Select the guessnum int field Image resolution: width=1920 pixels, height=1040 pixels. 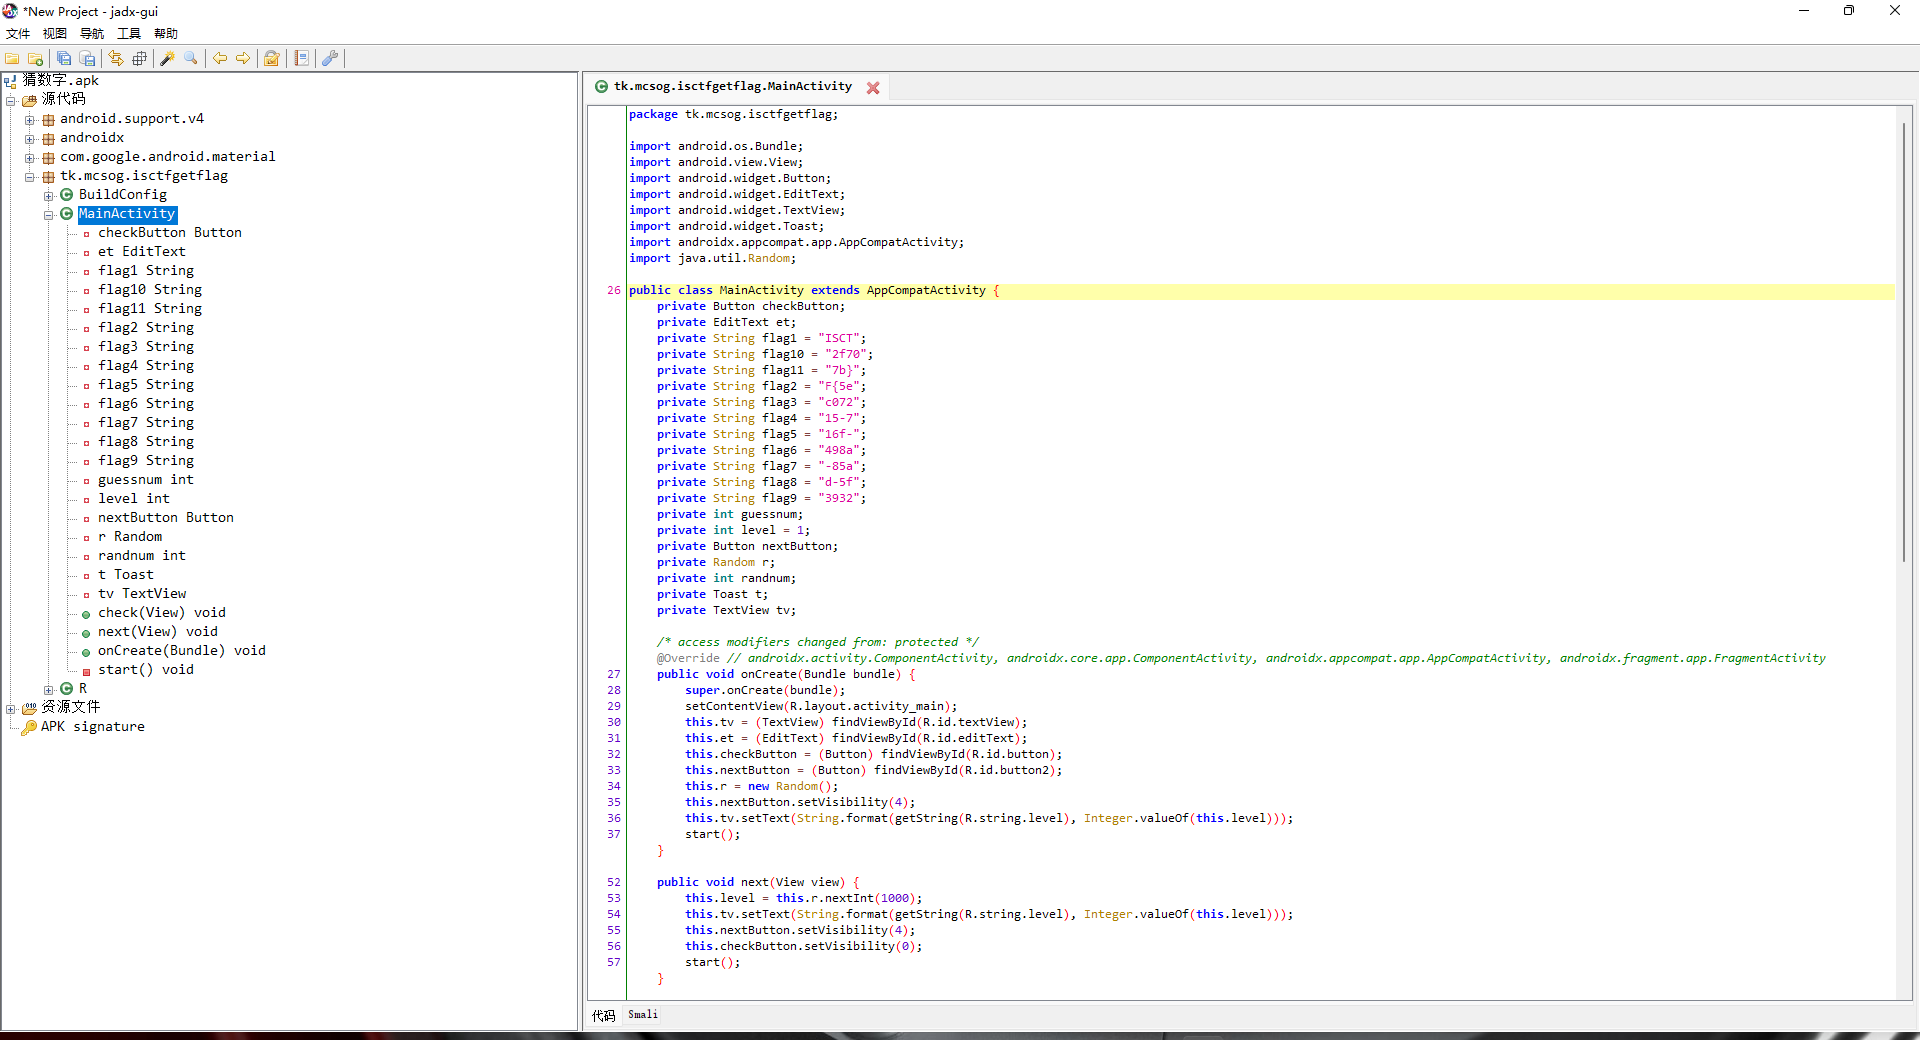pyautogui.click(x=146, y=480)
